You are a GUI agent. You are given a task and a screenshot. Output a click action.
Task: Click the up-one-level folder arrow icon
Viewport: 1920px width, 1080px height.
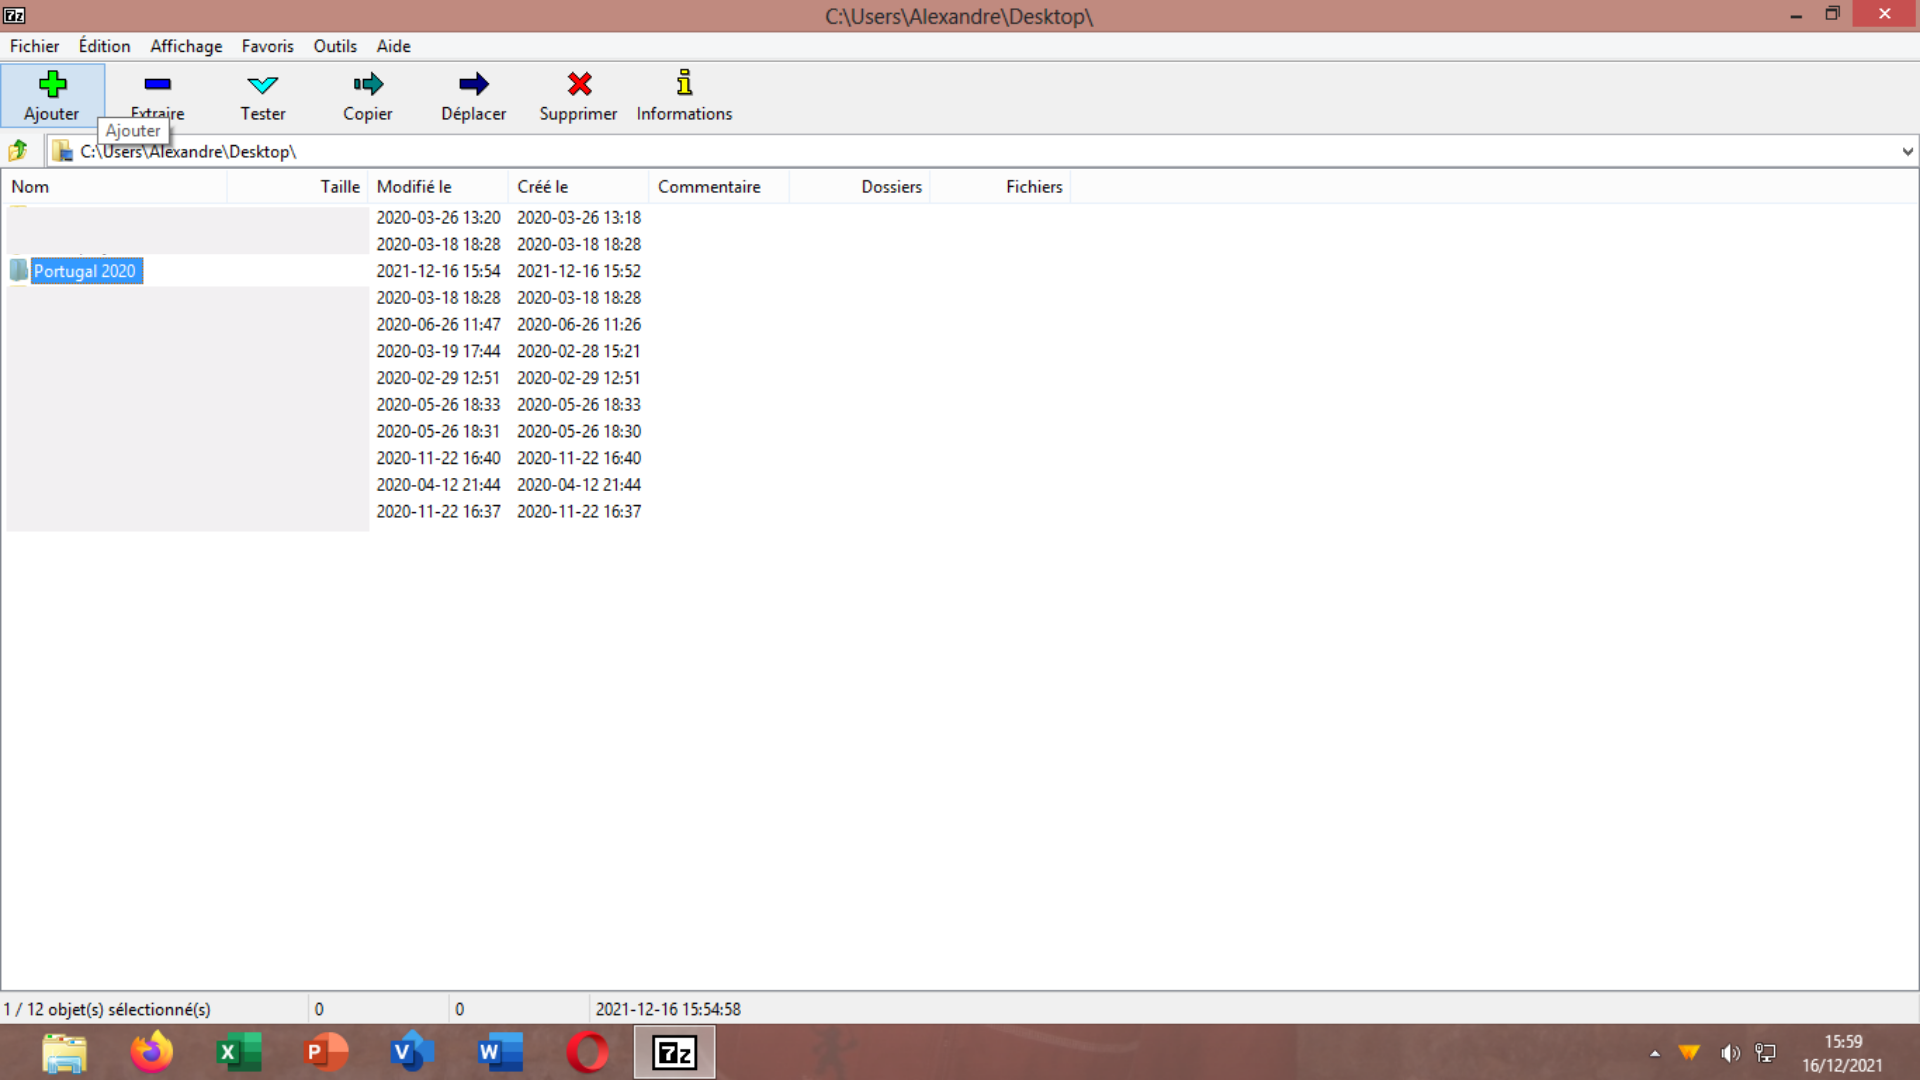[x=17, y=150]
